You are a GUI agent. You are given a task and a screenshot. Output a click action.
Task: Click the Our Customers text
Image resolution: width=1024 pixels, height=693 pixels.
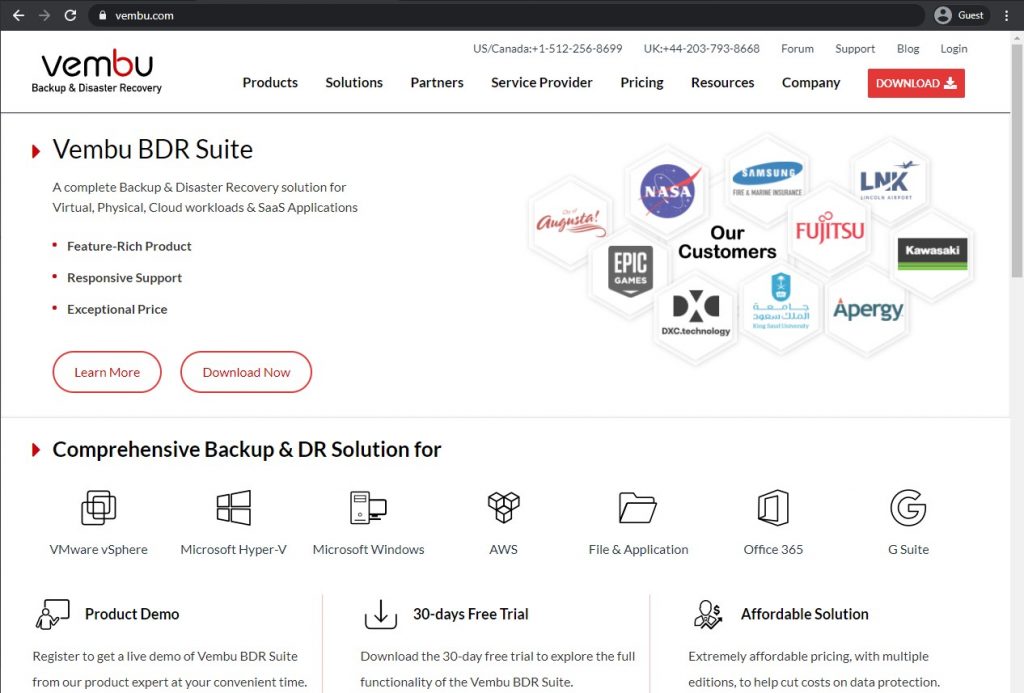(x=727, y=242)
